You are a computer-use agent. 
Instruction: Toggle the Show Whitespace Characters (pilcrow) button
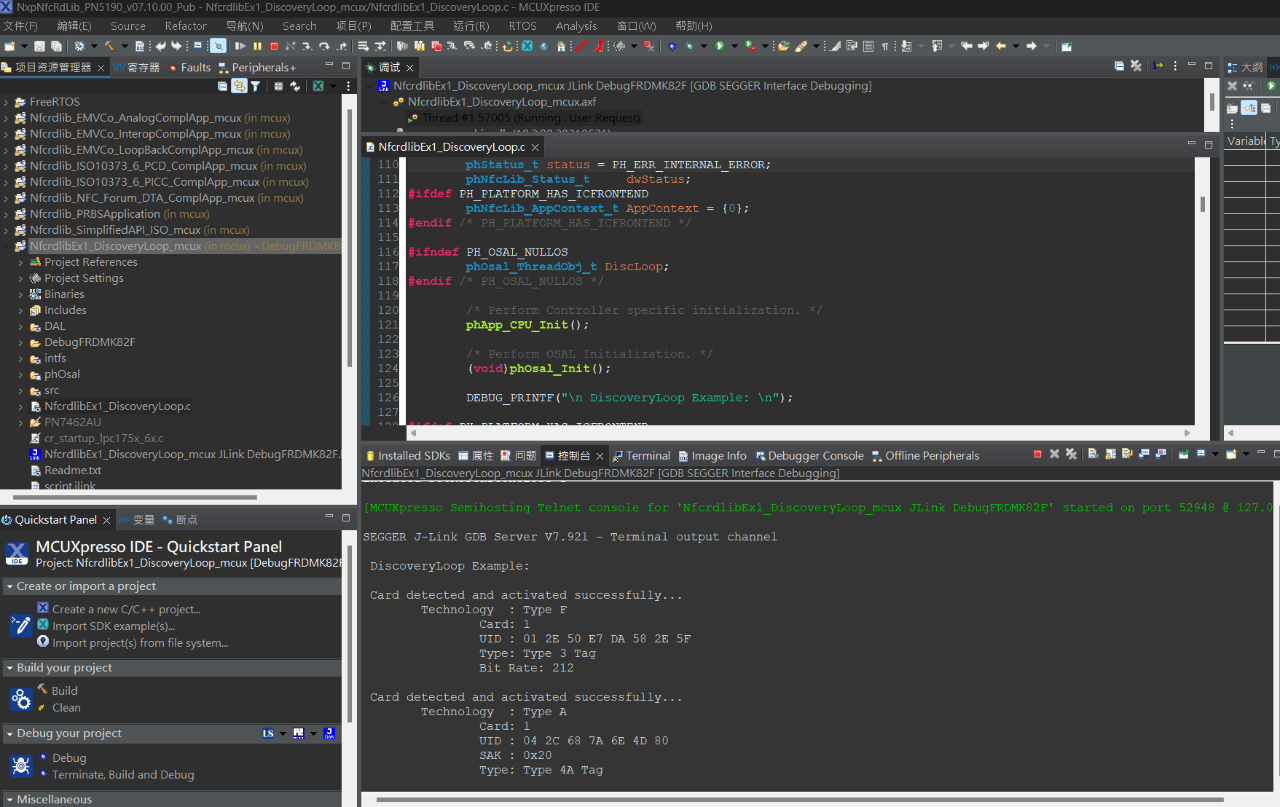point(884,46)
